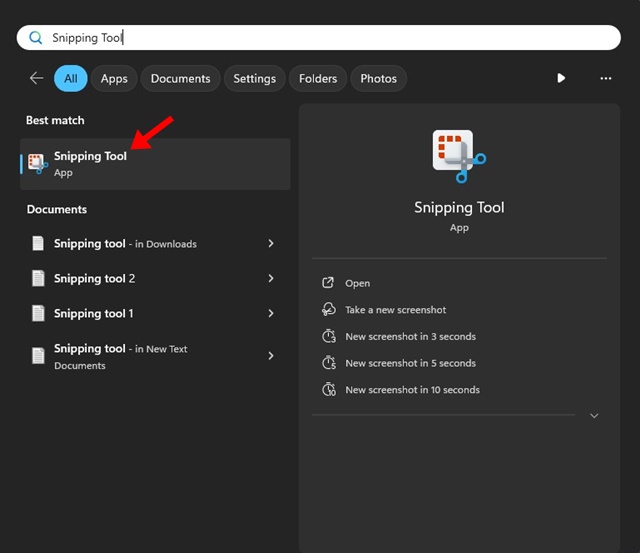Viewport: 640px width, 553px height.
Task: Open the three-dot more options menu
Action: point(605,78)
